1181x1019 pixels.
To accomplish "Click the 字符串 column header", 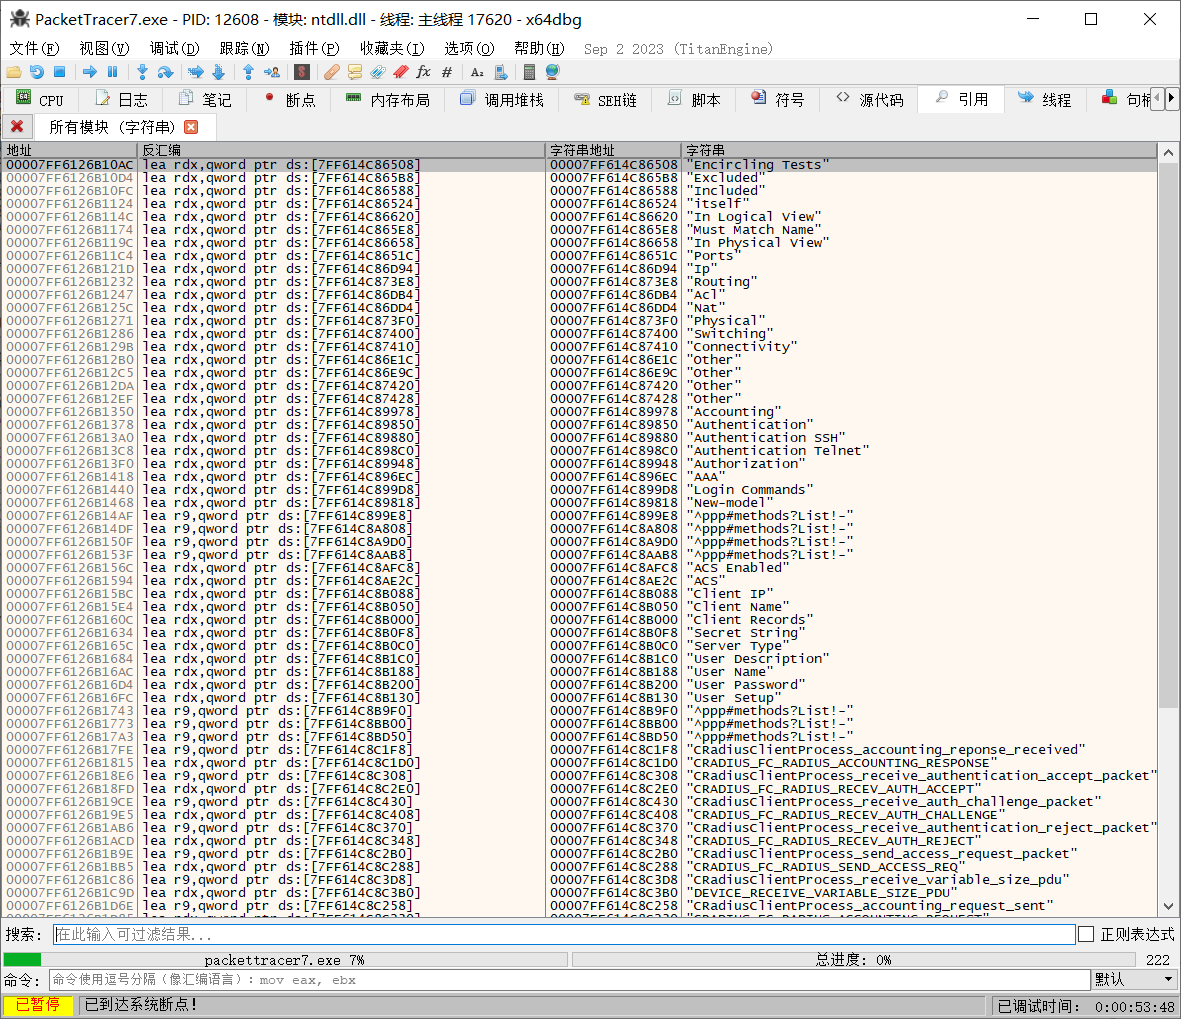I will [x=919, y=150].
